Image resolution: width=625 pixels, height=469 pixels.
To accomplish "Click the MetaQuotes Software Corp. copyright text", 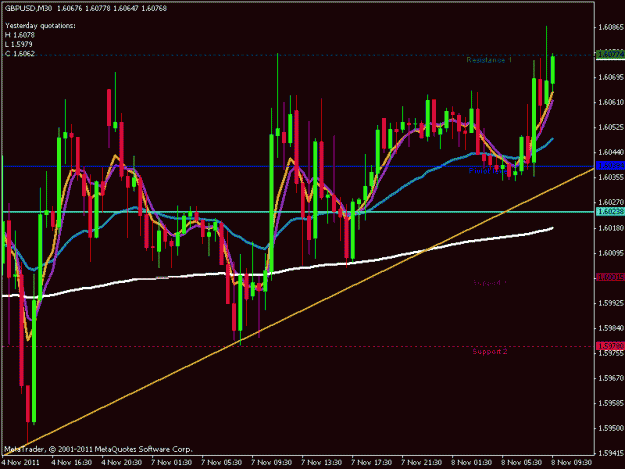I will click(98, 449).
